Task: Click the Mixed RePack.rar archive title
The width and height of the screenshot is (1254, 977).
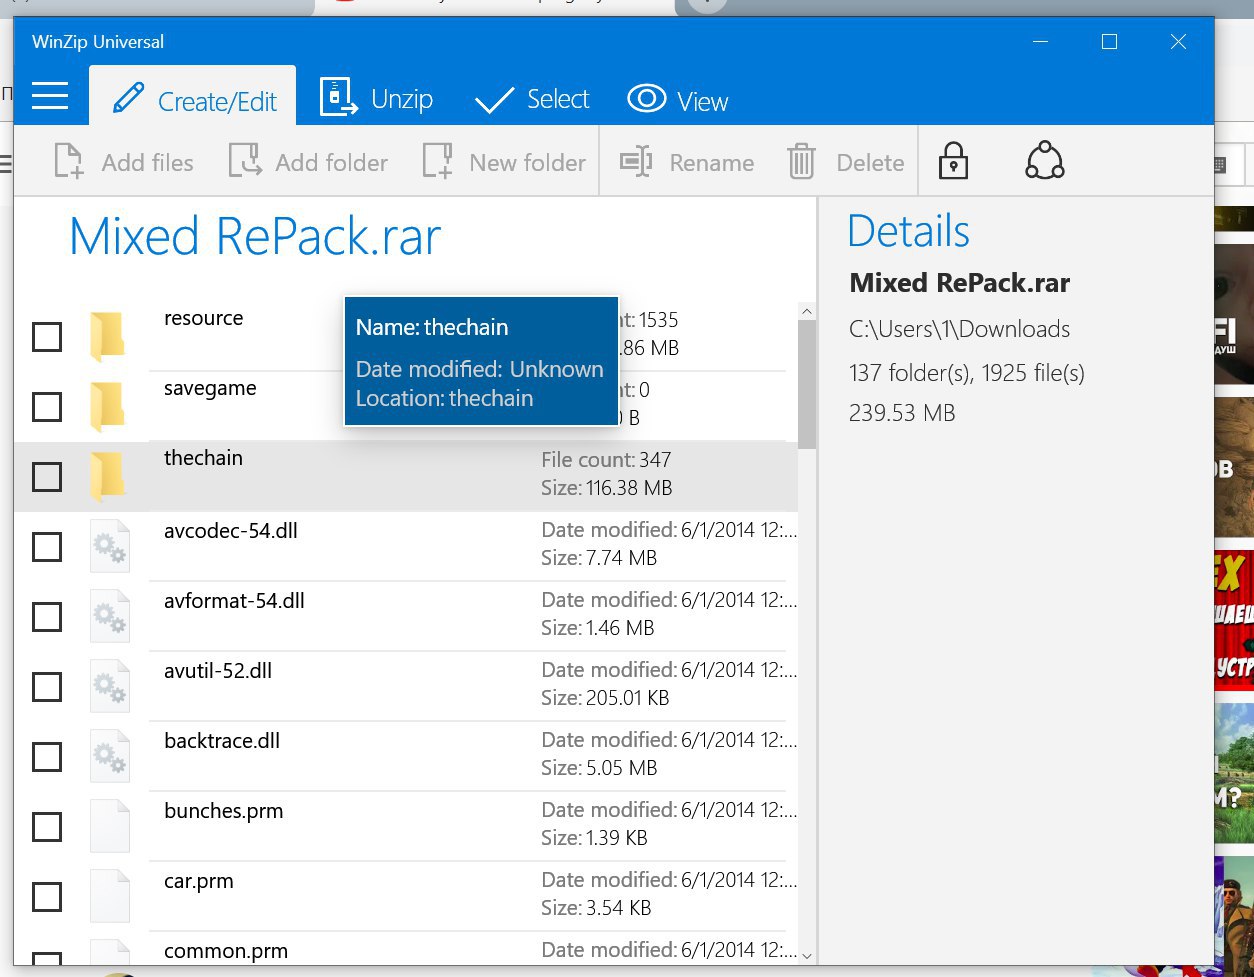Action: click(x=255, y=237)
